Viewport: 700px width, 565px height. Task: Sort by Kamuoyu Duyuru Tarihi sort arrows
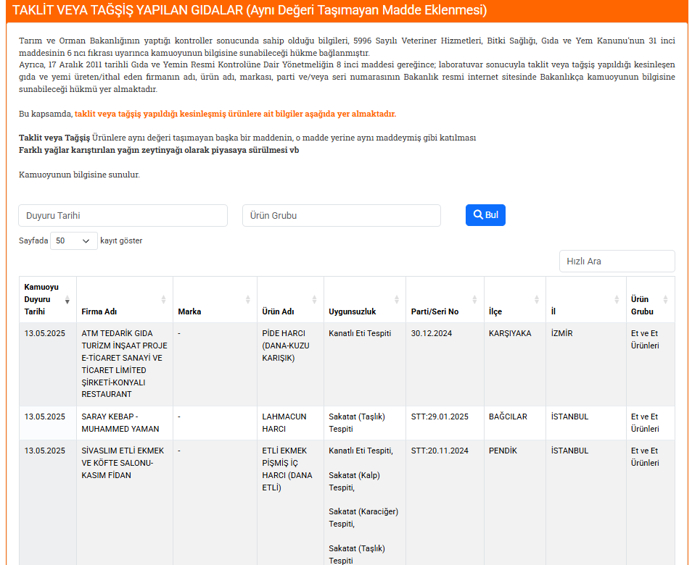tap(67, 299)
